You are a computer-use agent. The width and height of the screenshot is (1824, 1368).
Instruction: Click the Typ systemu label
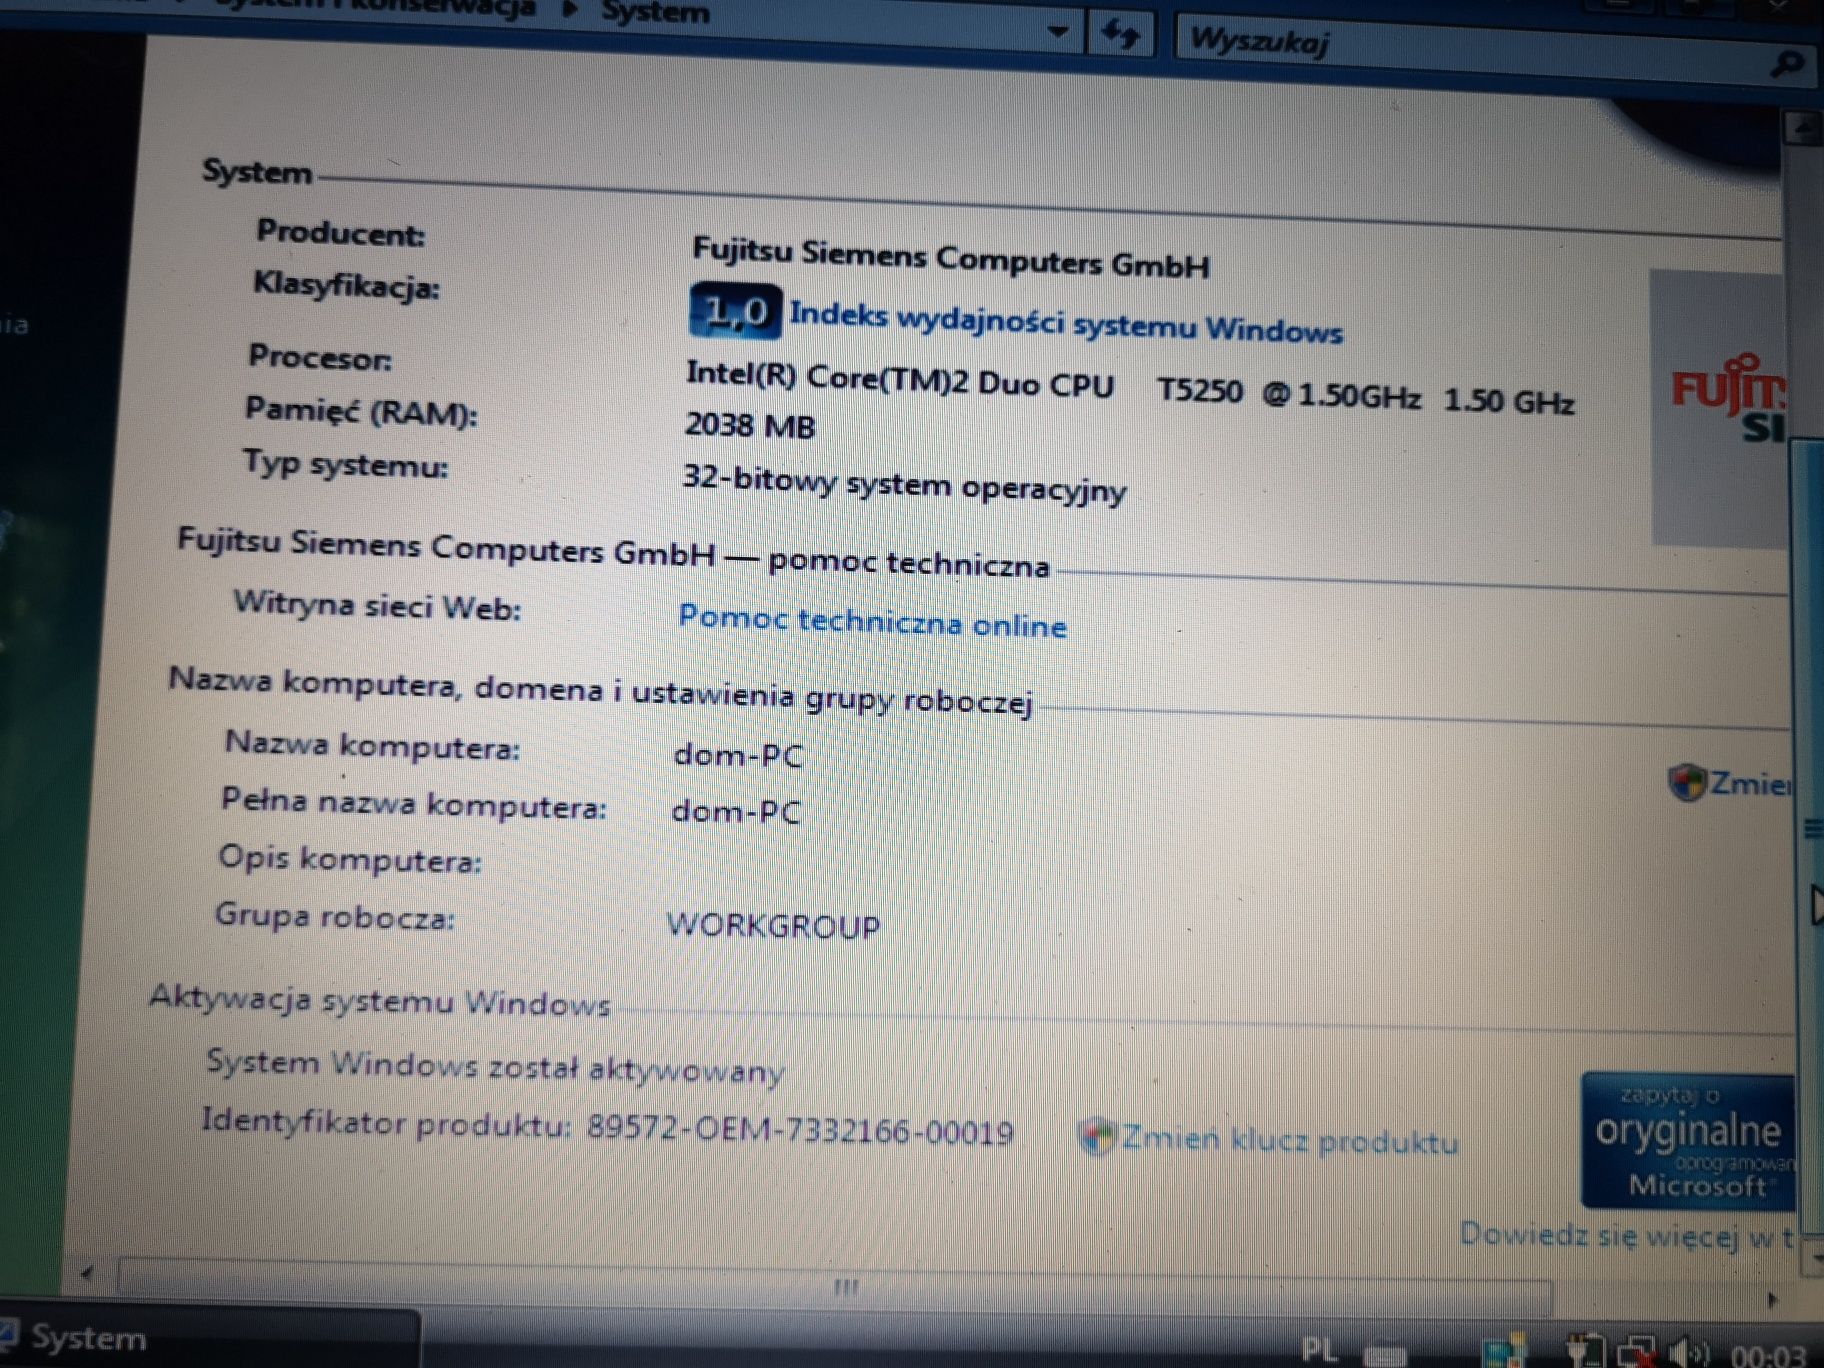tap(346, 464)
